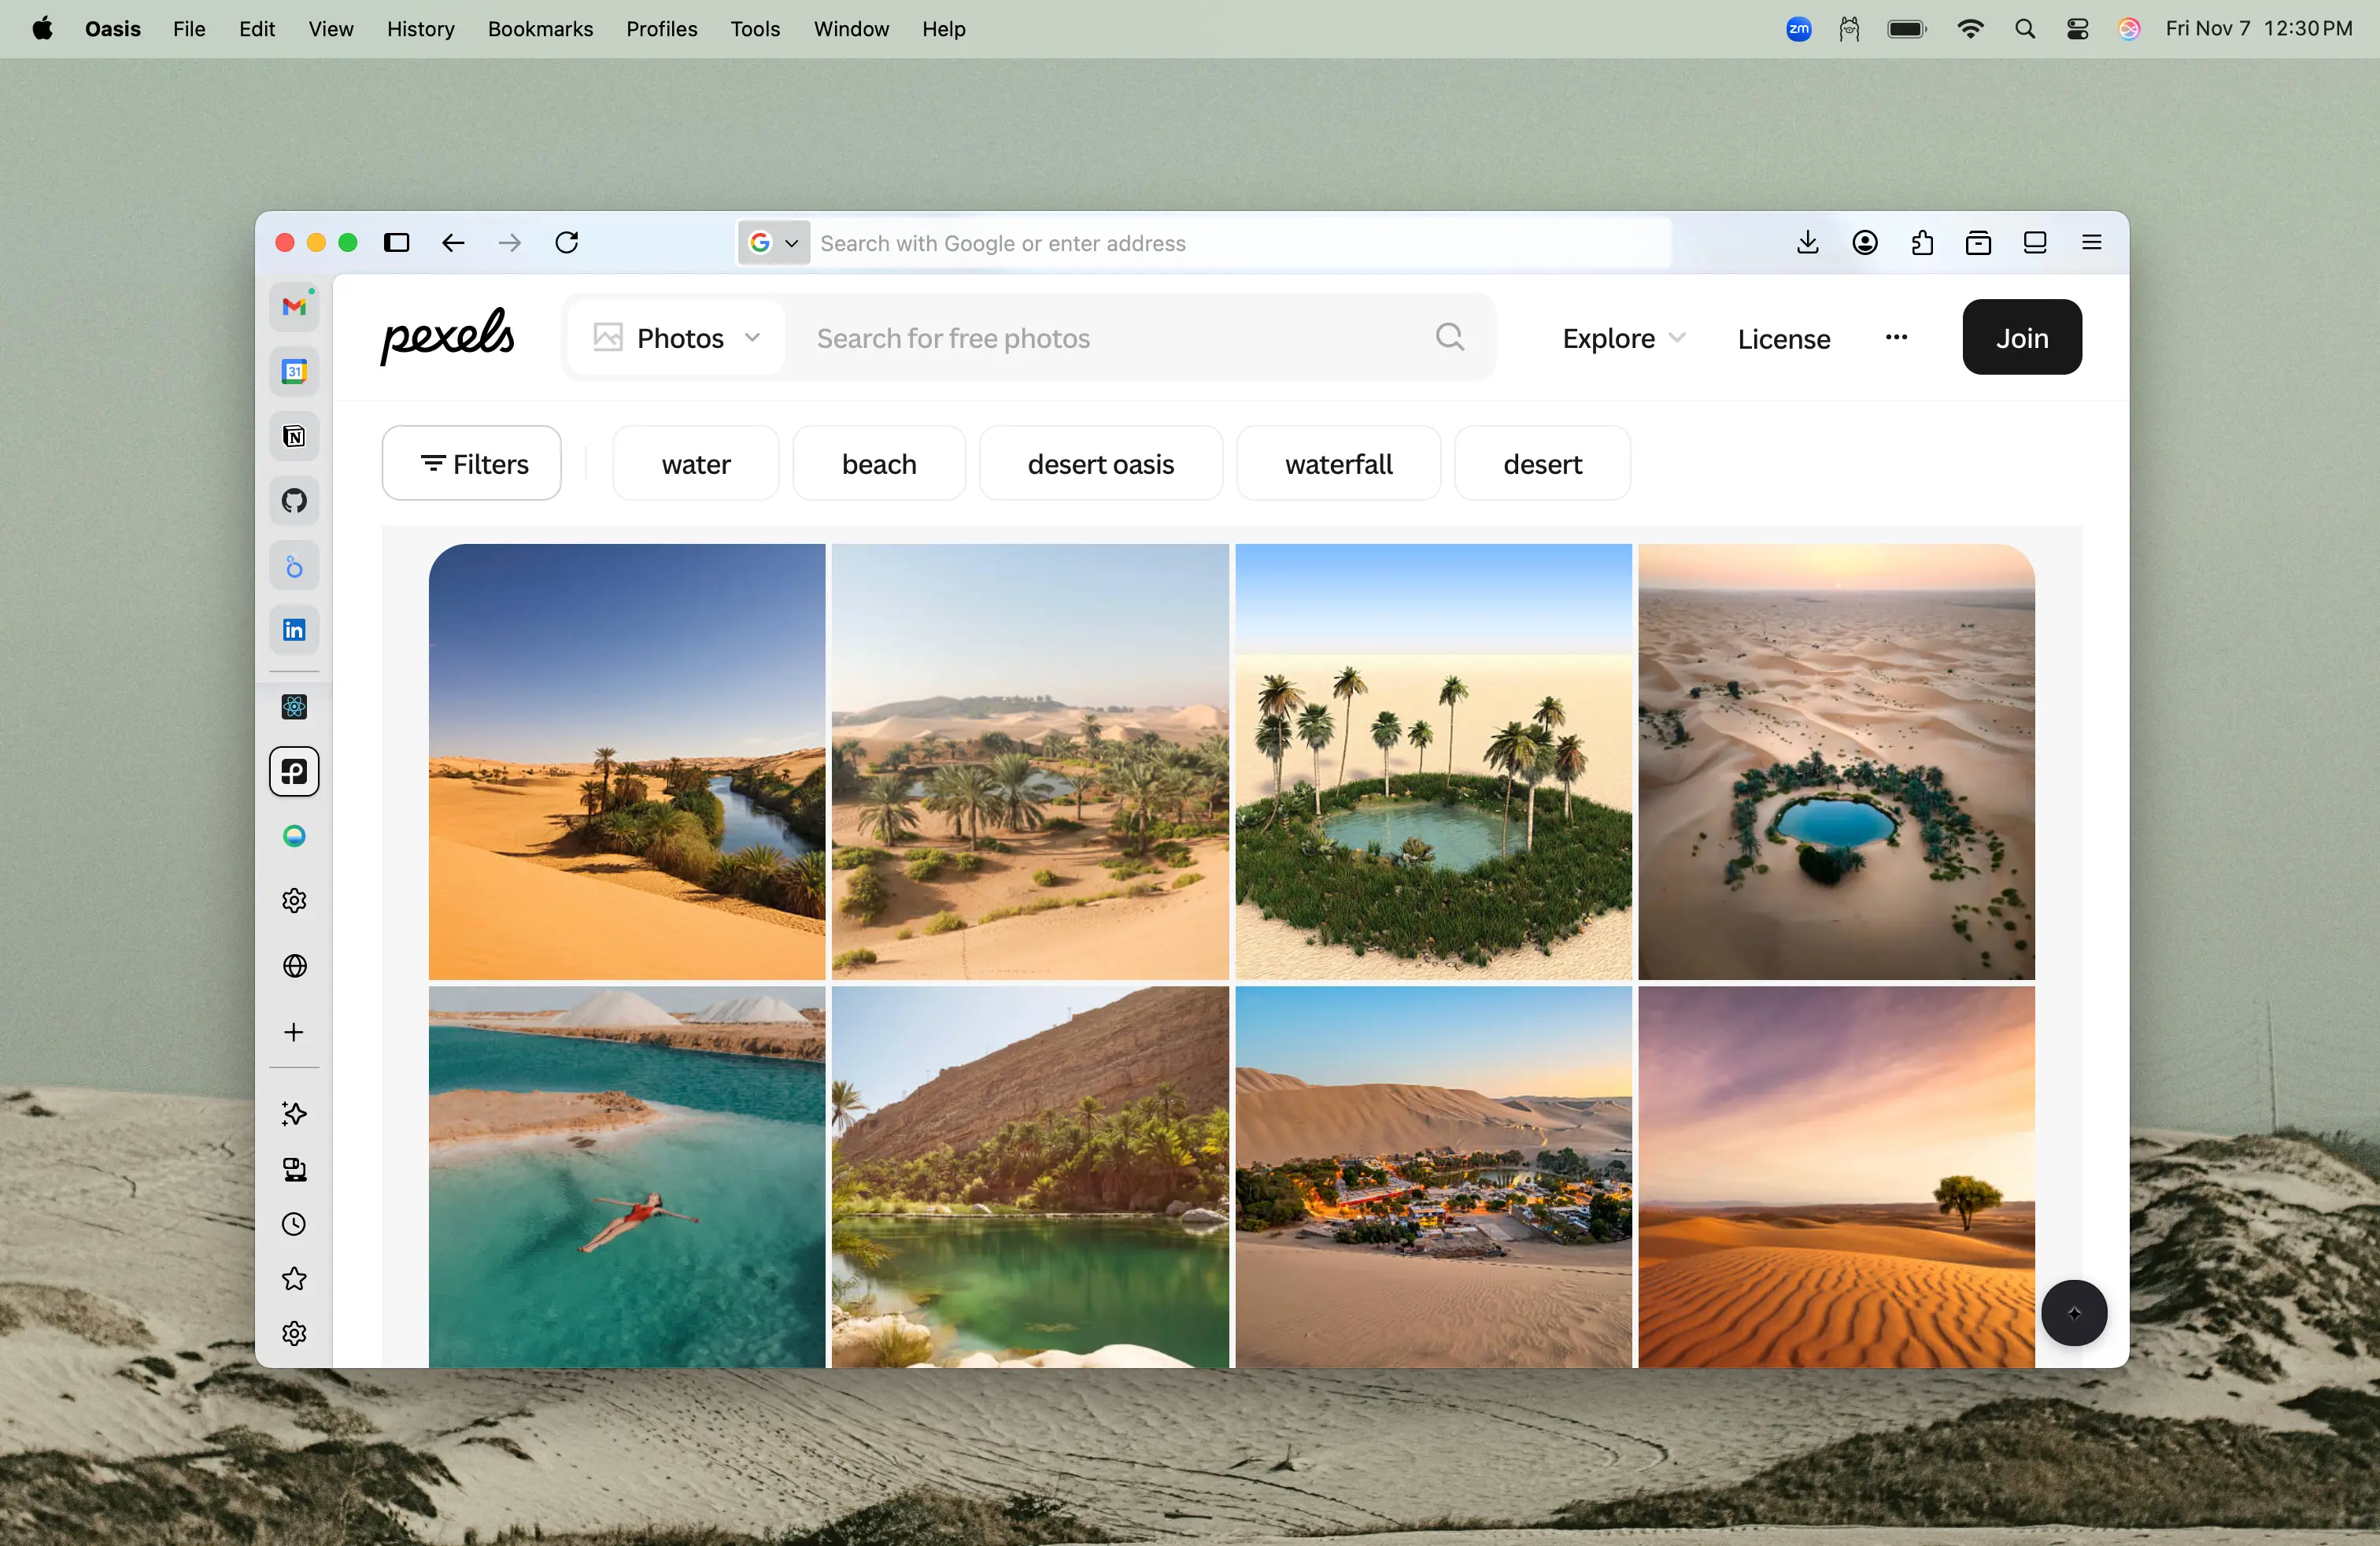2380x1546 pixels.
Task: Reload the current page
Action: [x=567, y=243]
